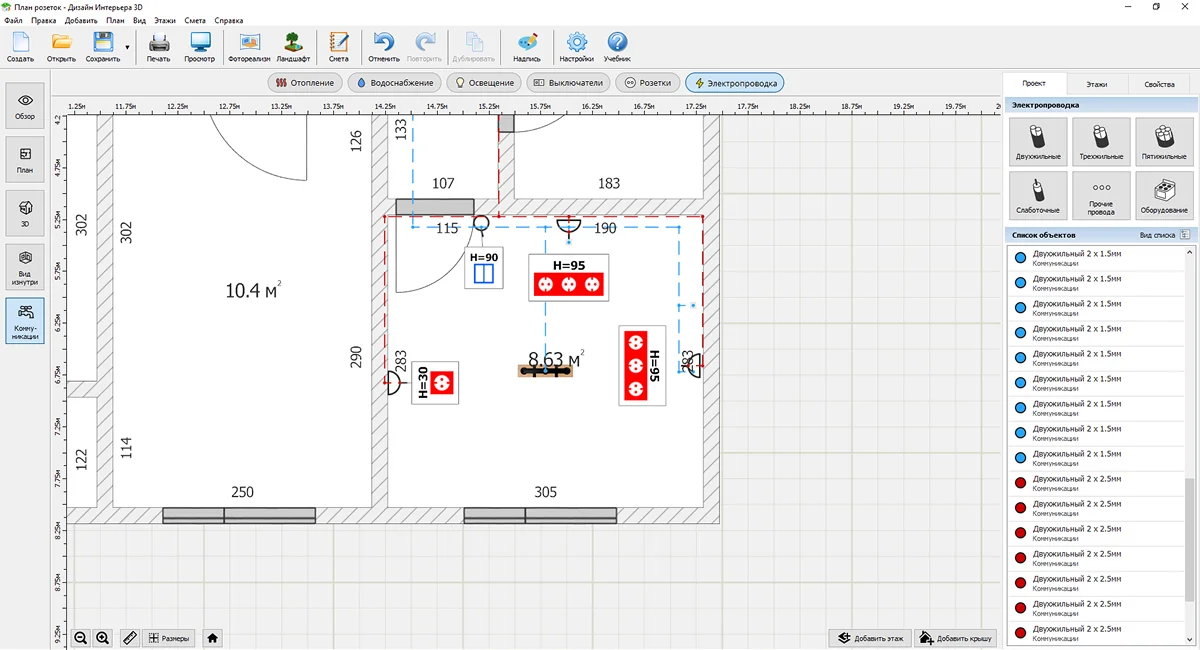The image size is (1200, 650).
Task: Click the Добавить этаж button
Action: point(870,638)
